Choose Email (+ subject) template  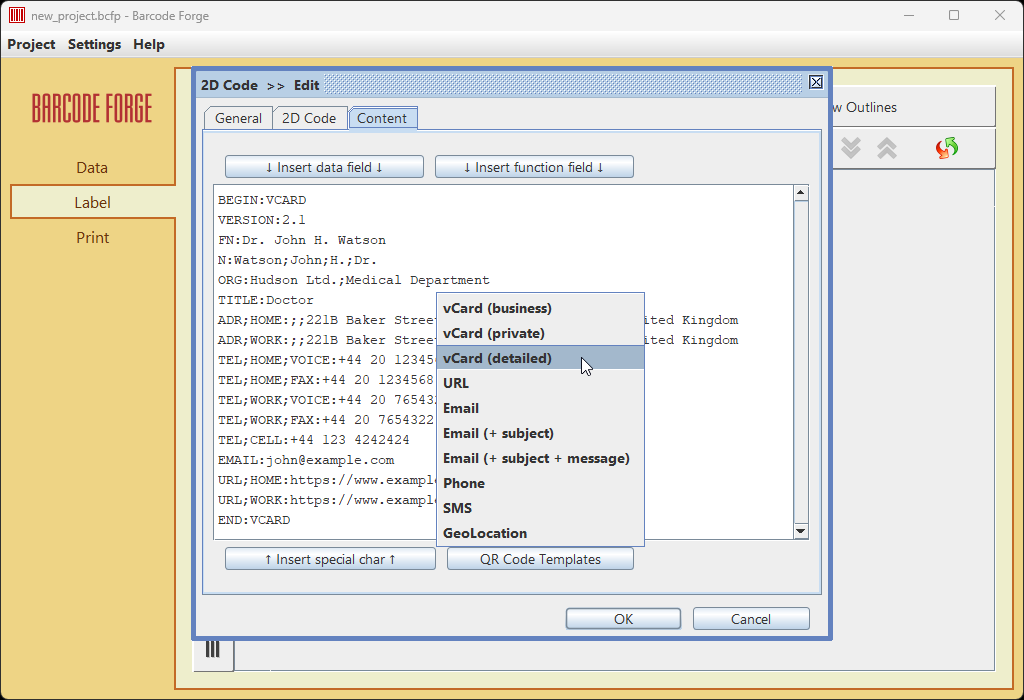[x=540, y=433]
